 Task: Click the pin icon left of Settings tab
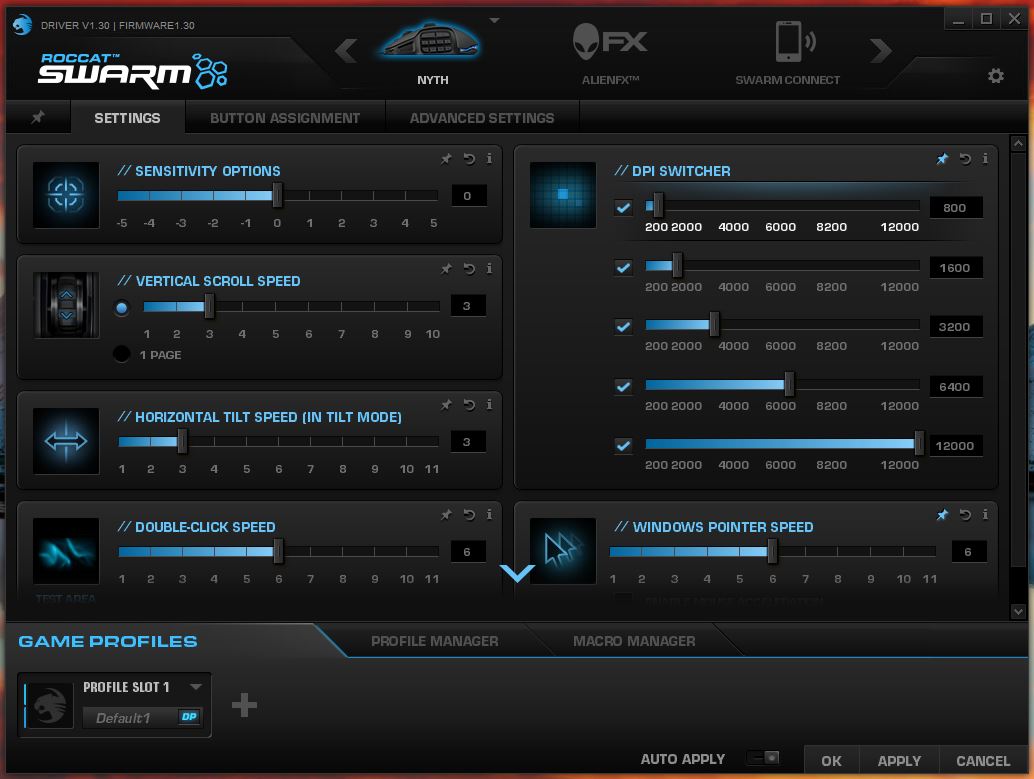click(x=38, y=118)
